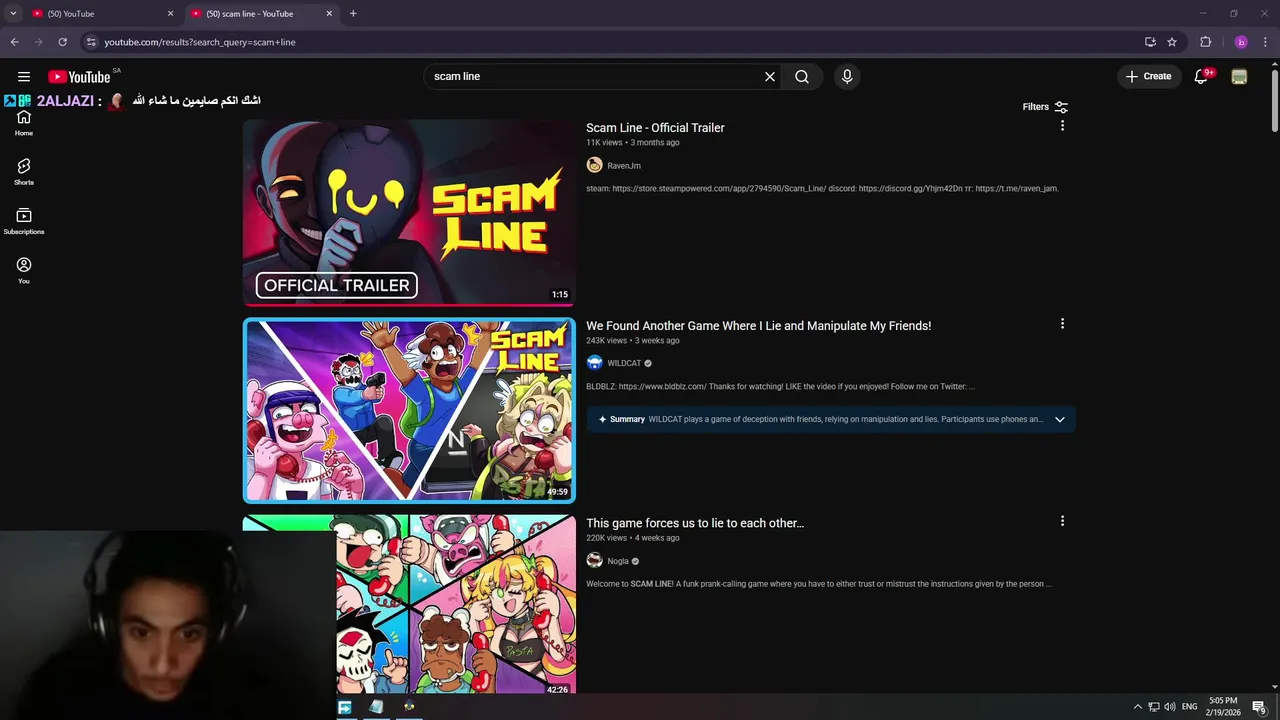1280x720 pixels.
Task: Open the tab search dropdown arrow
Action: click(x=13, y=14)
